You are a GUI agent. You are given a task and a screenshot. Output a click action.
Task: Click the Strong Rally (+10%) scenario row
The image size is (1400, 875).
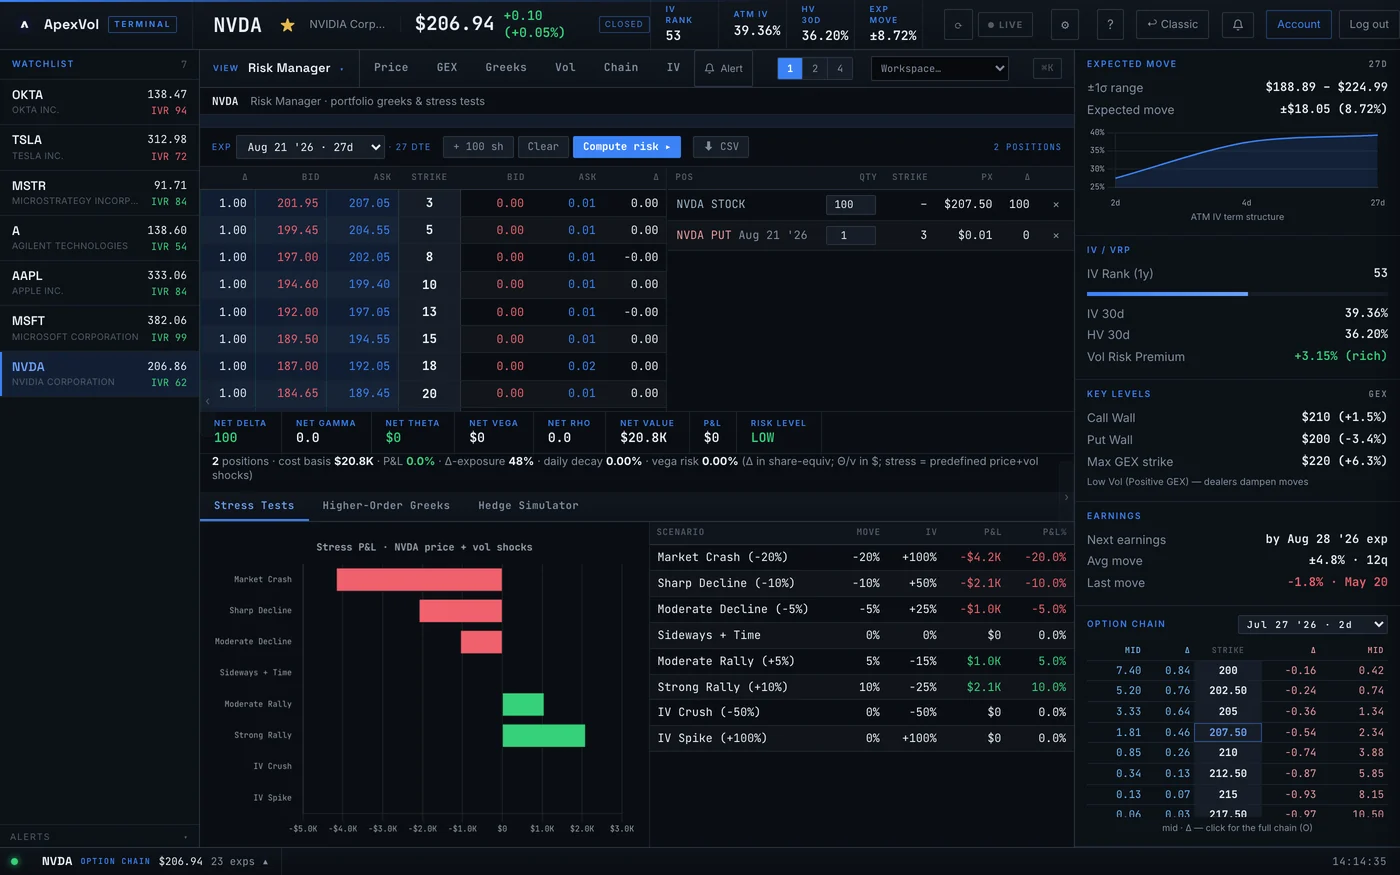pos(861,688)
